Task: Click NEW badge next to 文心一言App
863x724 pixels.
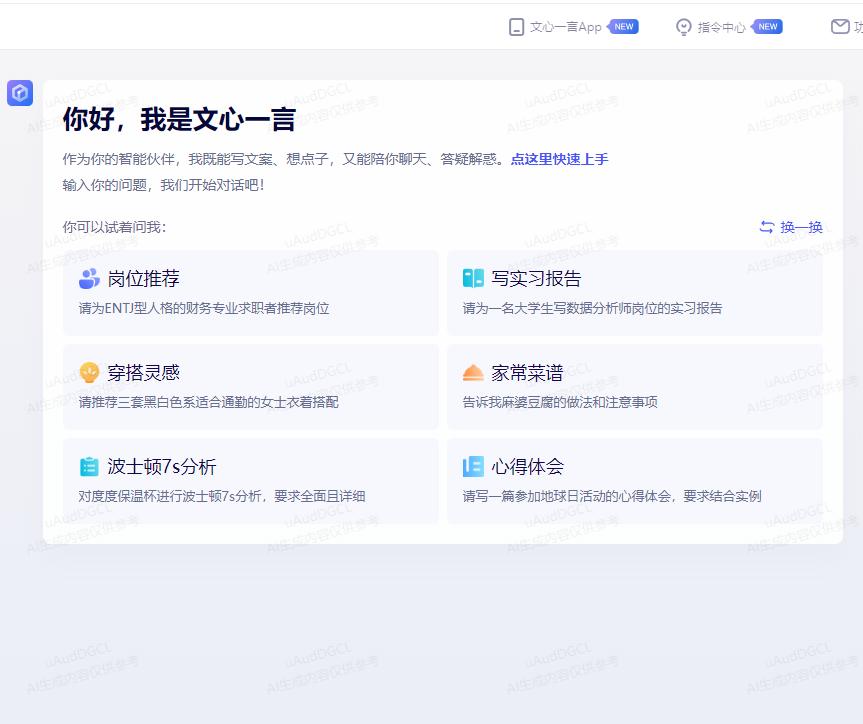Action: point(623,26)
